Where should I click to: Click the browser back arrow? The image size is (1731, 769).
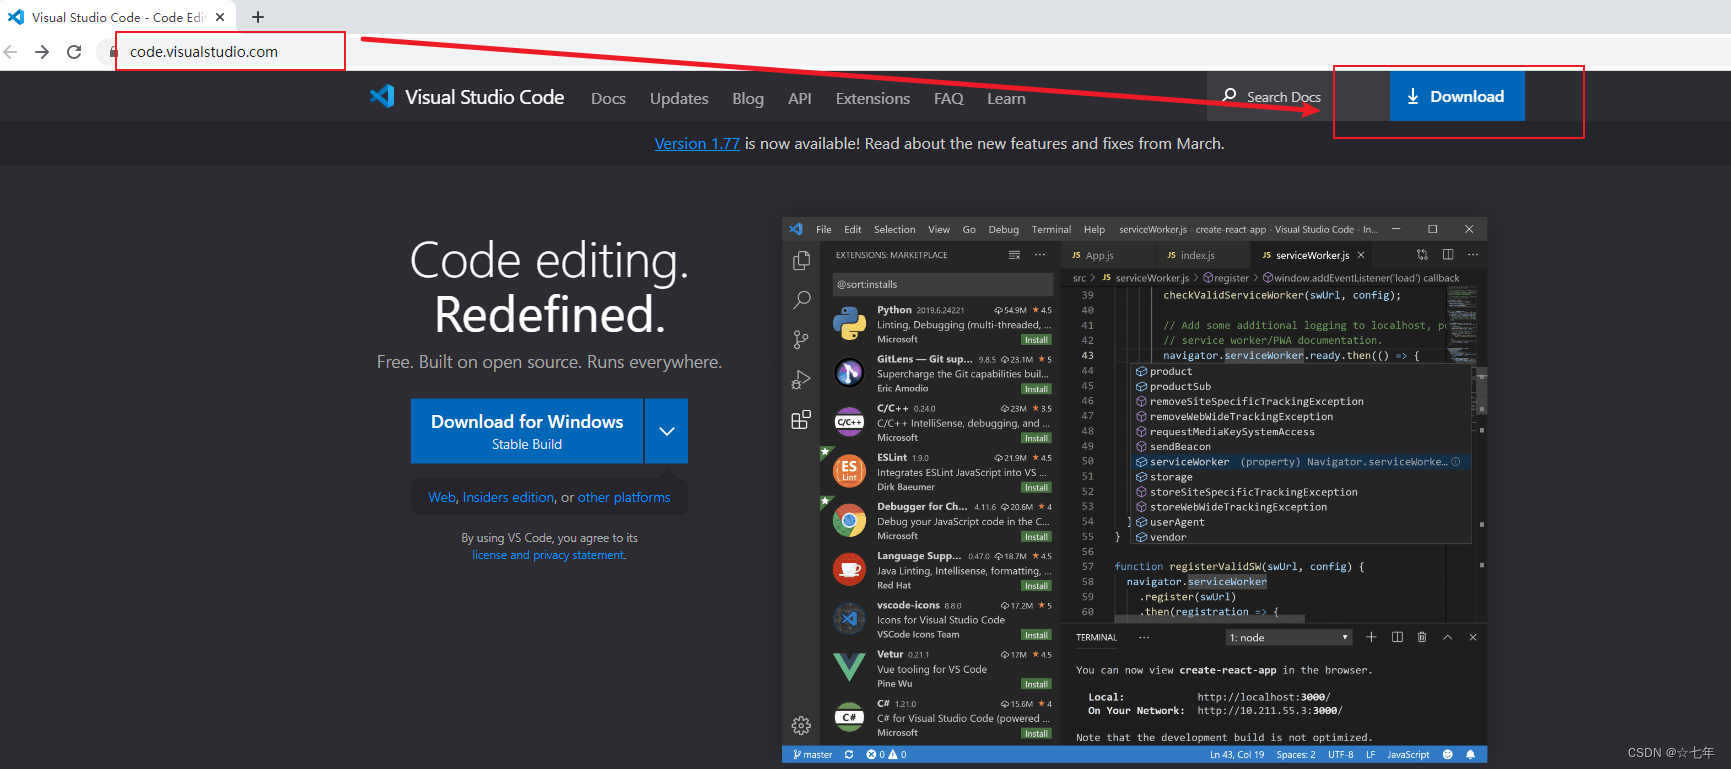tap(10, 52)
